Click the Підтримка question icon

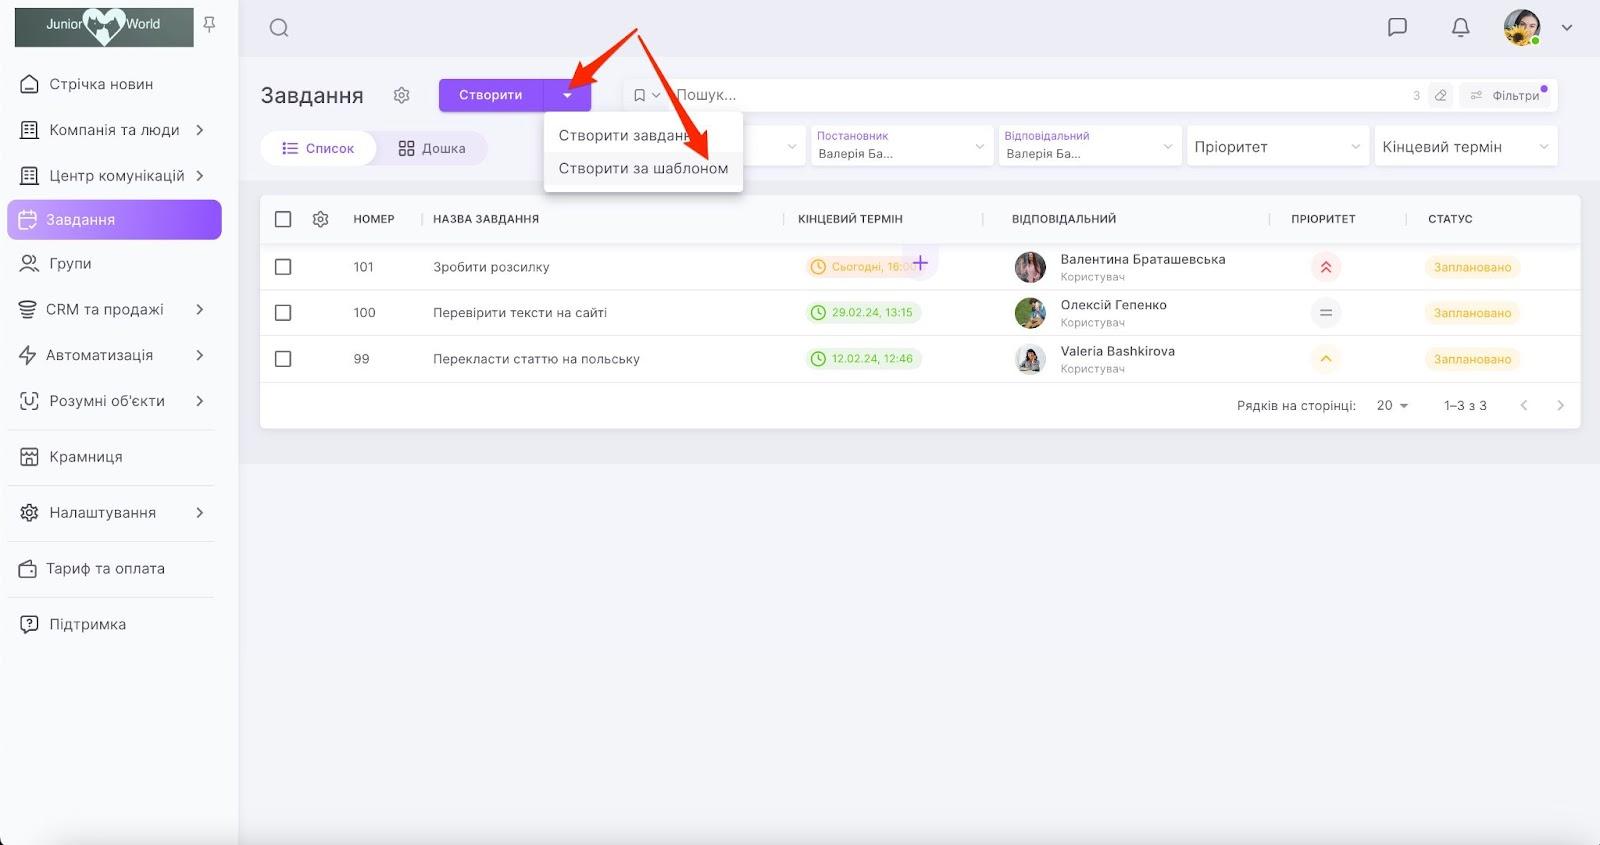(29, 625)
